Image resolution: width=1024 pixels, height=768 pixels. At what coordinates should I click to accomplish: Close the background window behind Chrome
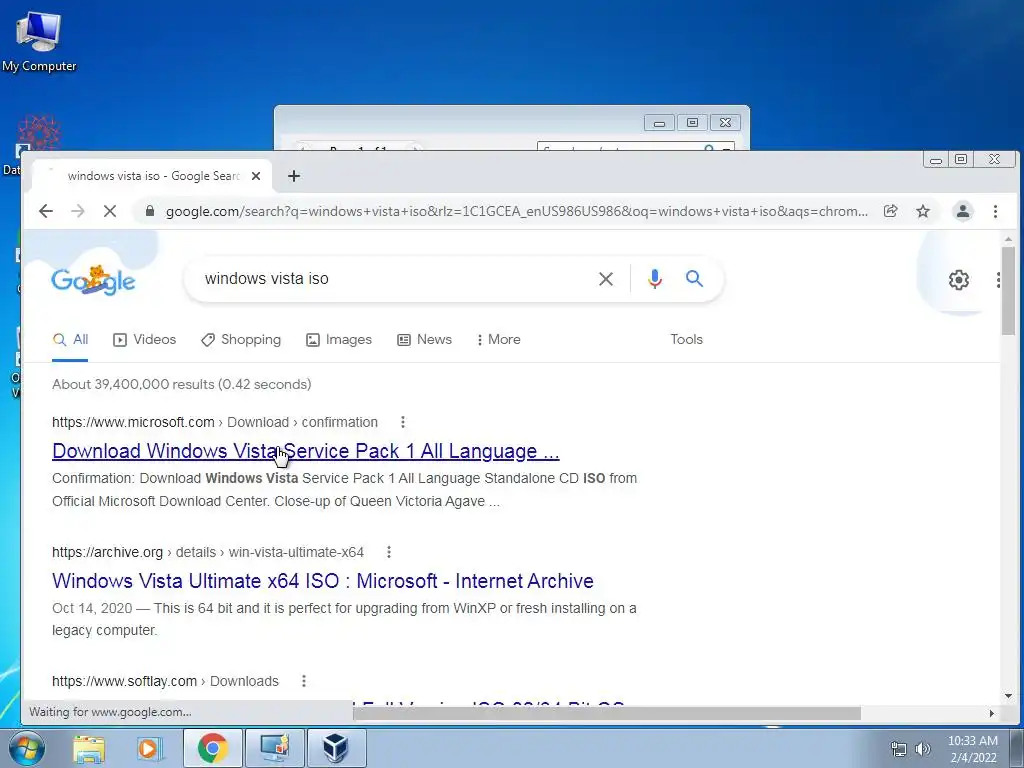(725, 123)
